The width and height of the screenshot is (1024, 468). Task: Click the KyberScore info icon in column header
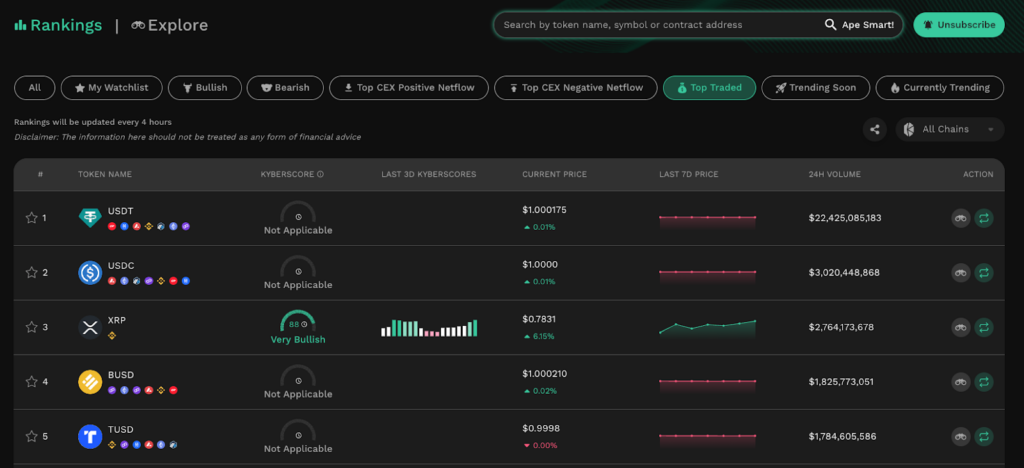[320, 174]
